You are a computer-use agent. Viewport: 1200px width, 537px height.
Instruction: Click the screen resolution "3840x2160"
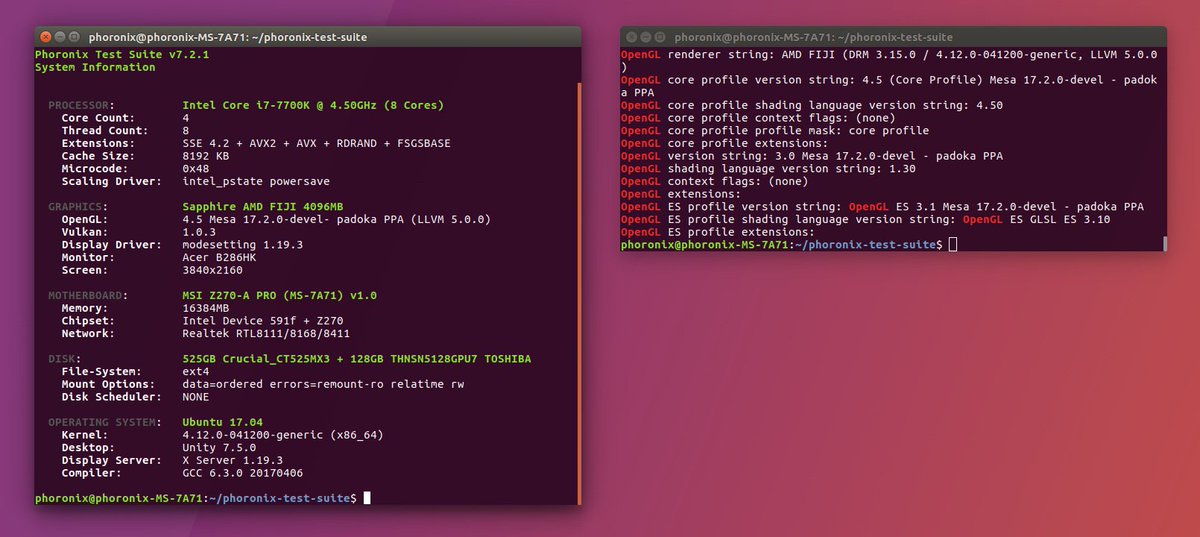coord(212,270)
